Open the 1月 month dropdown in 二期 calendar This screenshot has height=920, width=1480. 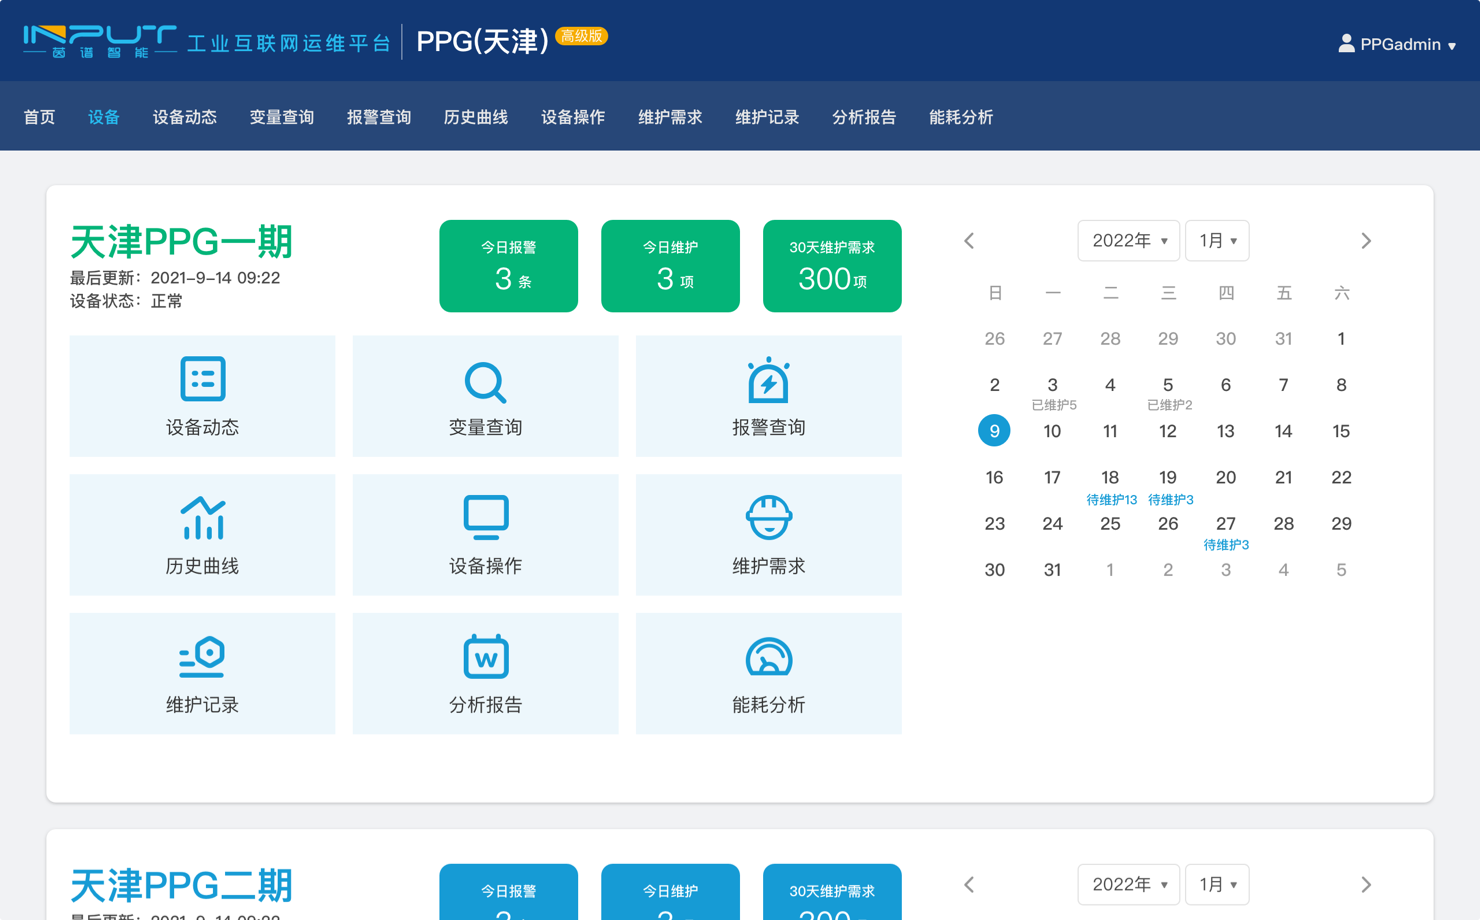click(x=1217, y=885)
